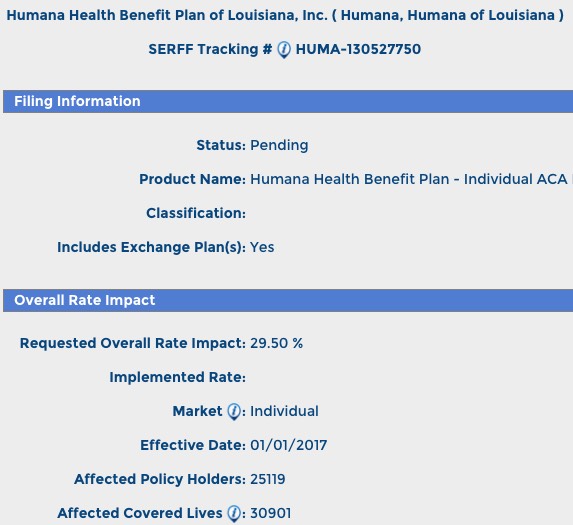Click the Requested Overall Rate Impact label
Viewport: 573px width, 525px height.
pyautogui.click(x=133, y=343)
